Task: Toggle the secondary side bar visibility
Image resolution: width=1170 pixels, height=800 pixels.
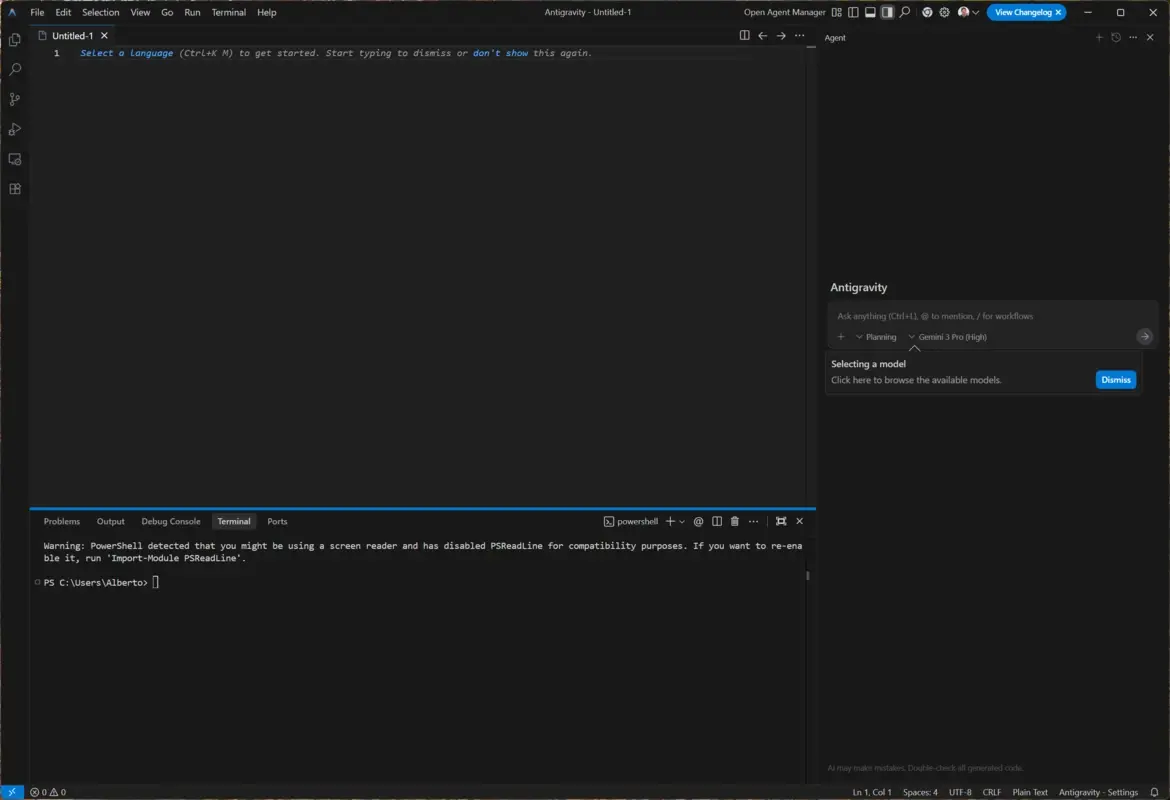Action: [886, 12]
